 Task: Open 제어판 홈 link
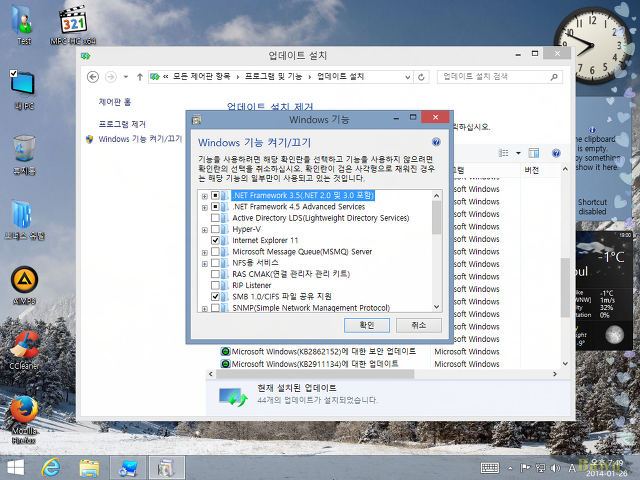[115, 102]
